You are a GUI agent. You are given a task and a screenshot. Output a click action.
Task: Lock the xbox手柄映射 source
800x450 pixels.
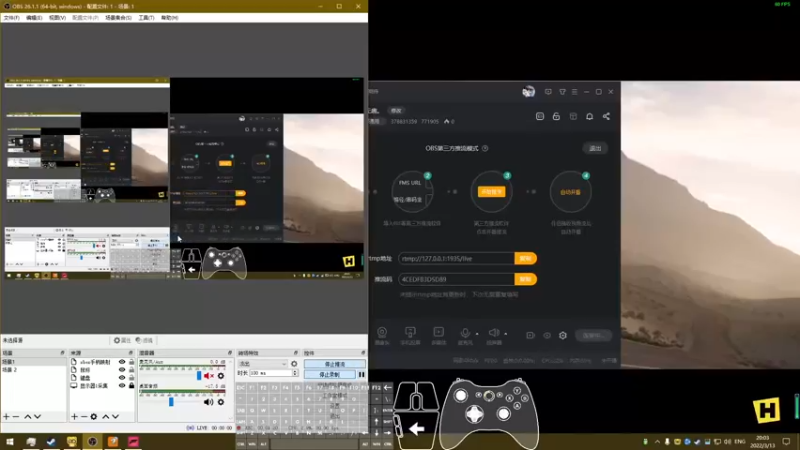[132, 362]
